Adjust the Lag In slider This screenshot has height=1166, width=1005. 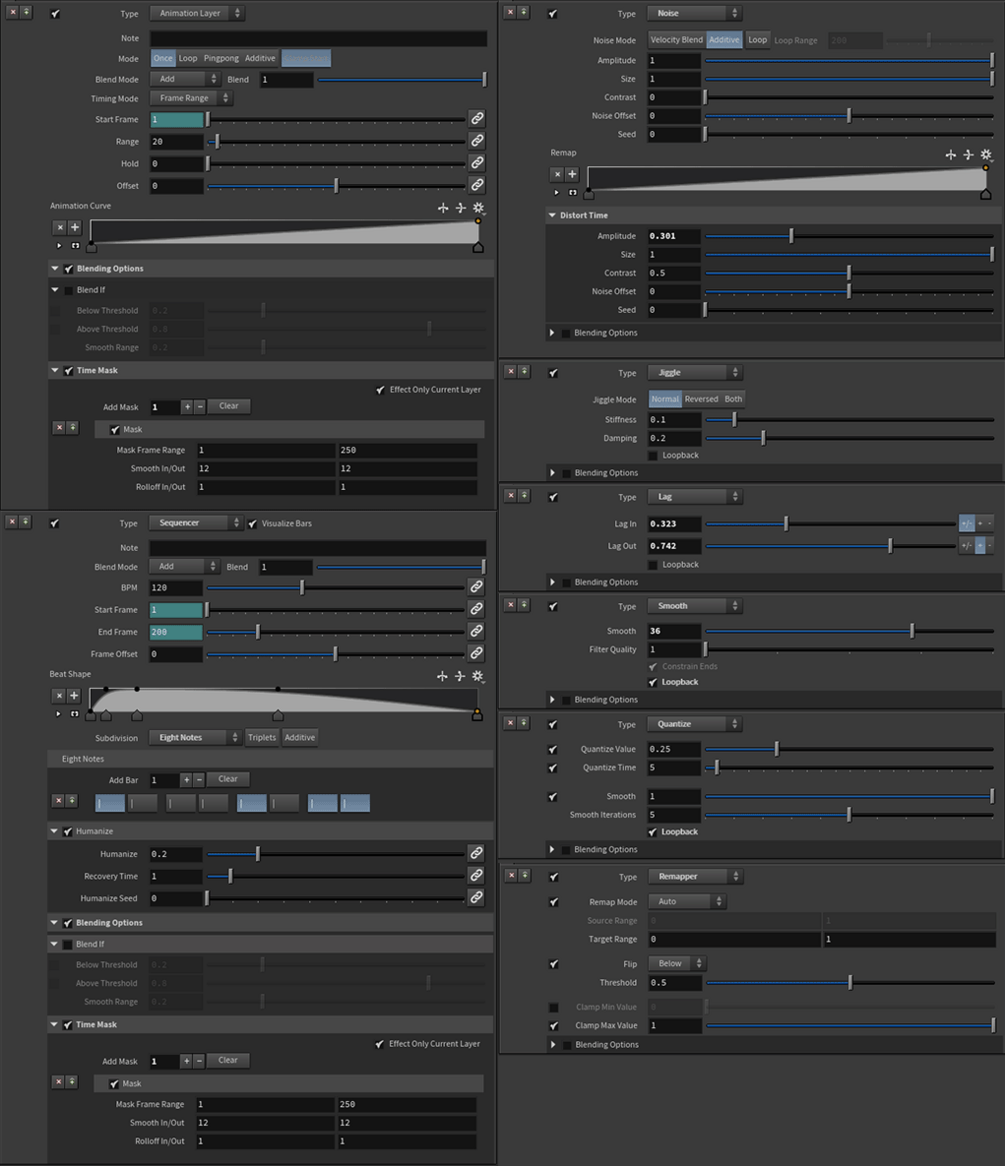830,524
